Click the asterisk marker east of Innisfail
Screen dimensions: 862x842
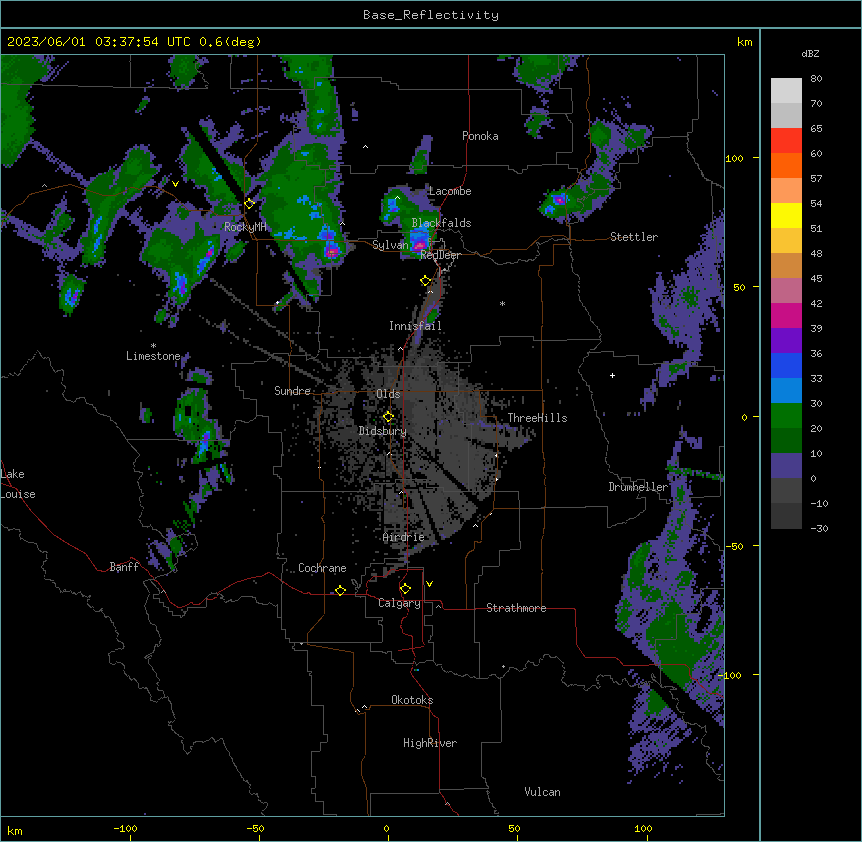click(502, 303)
